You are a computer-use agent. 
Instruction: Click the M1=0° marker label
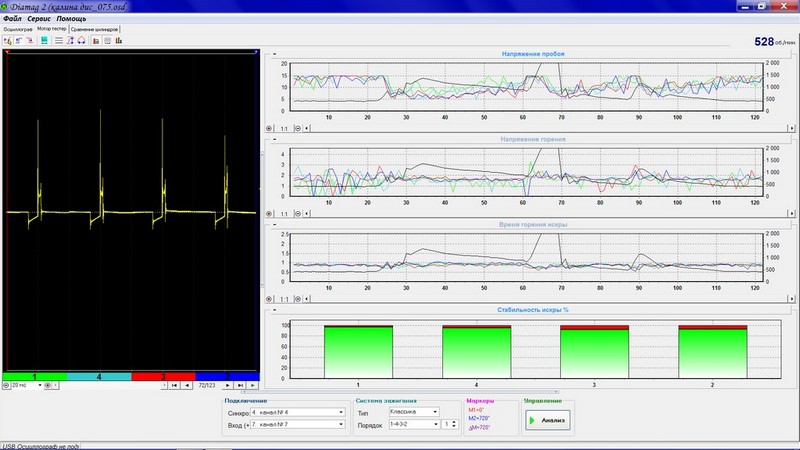476,410
